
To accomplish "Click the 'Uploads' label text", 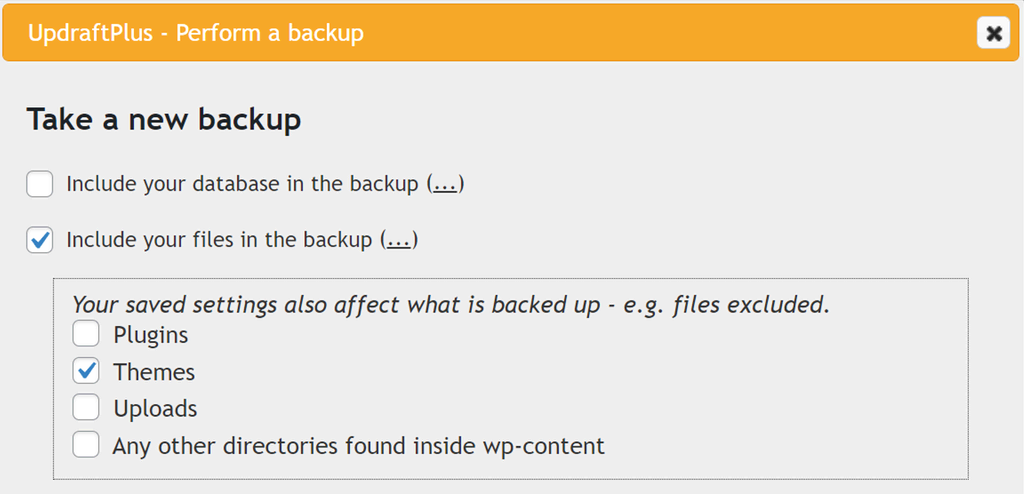I will (x=155, y=409).
